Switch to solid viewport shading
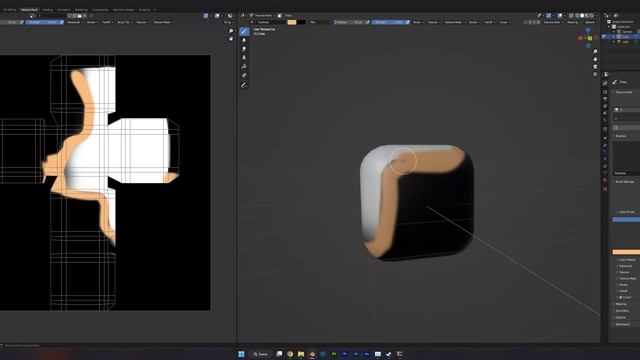Screen dimensions: 640x360 pos(582,16)
